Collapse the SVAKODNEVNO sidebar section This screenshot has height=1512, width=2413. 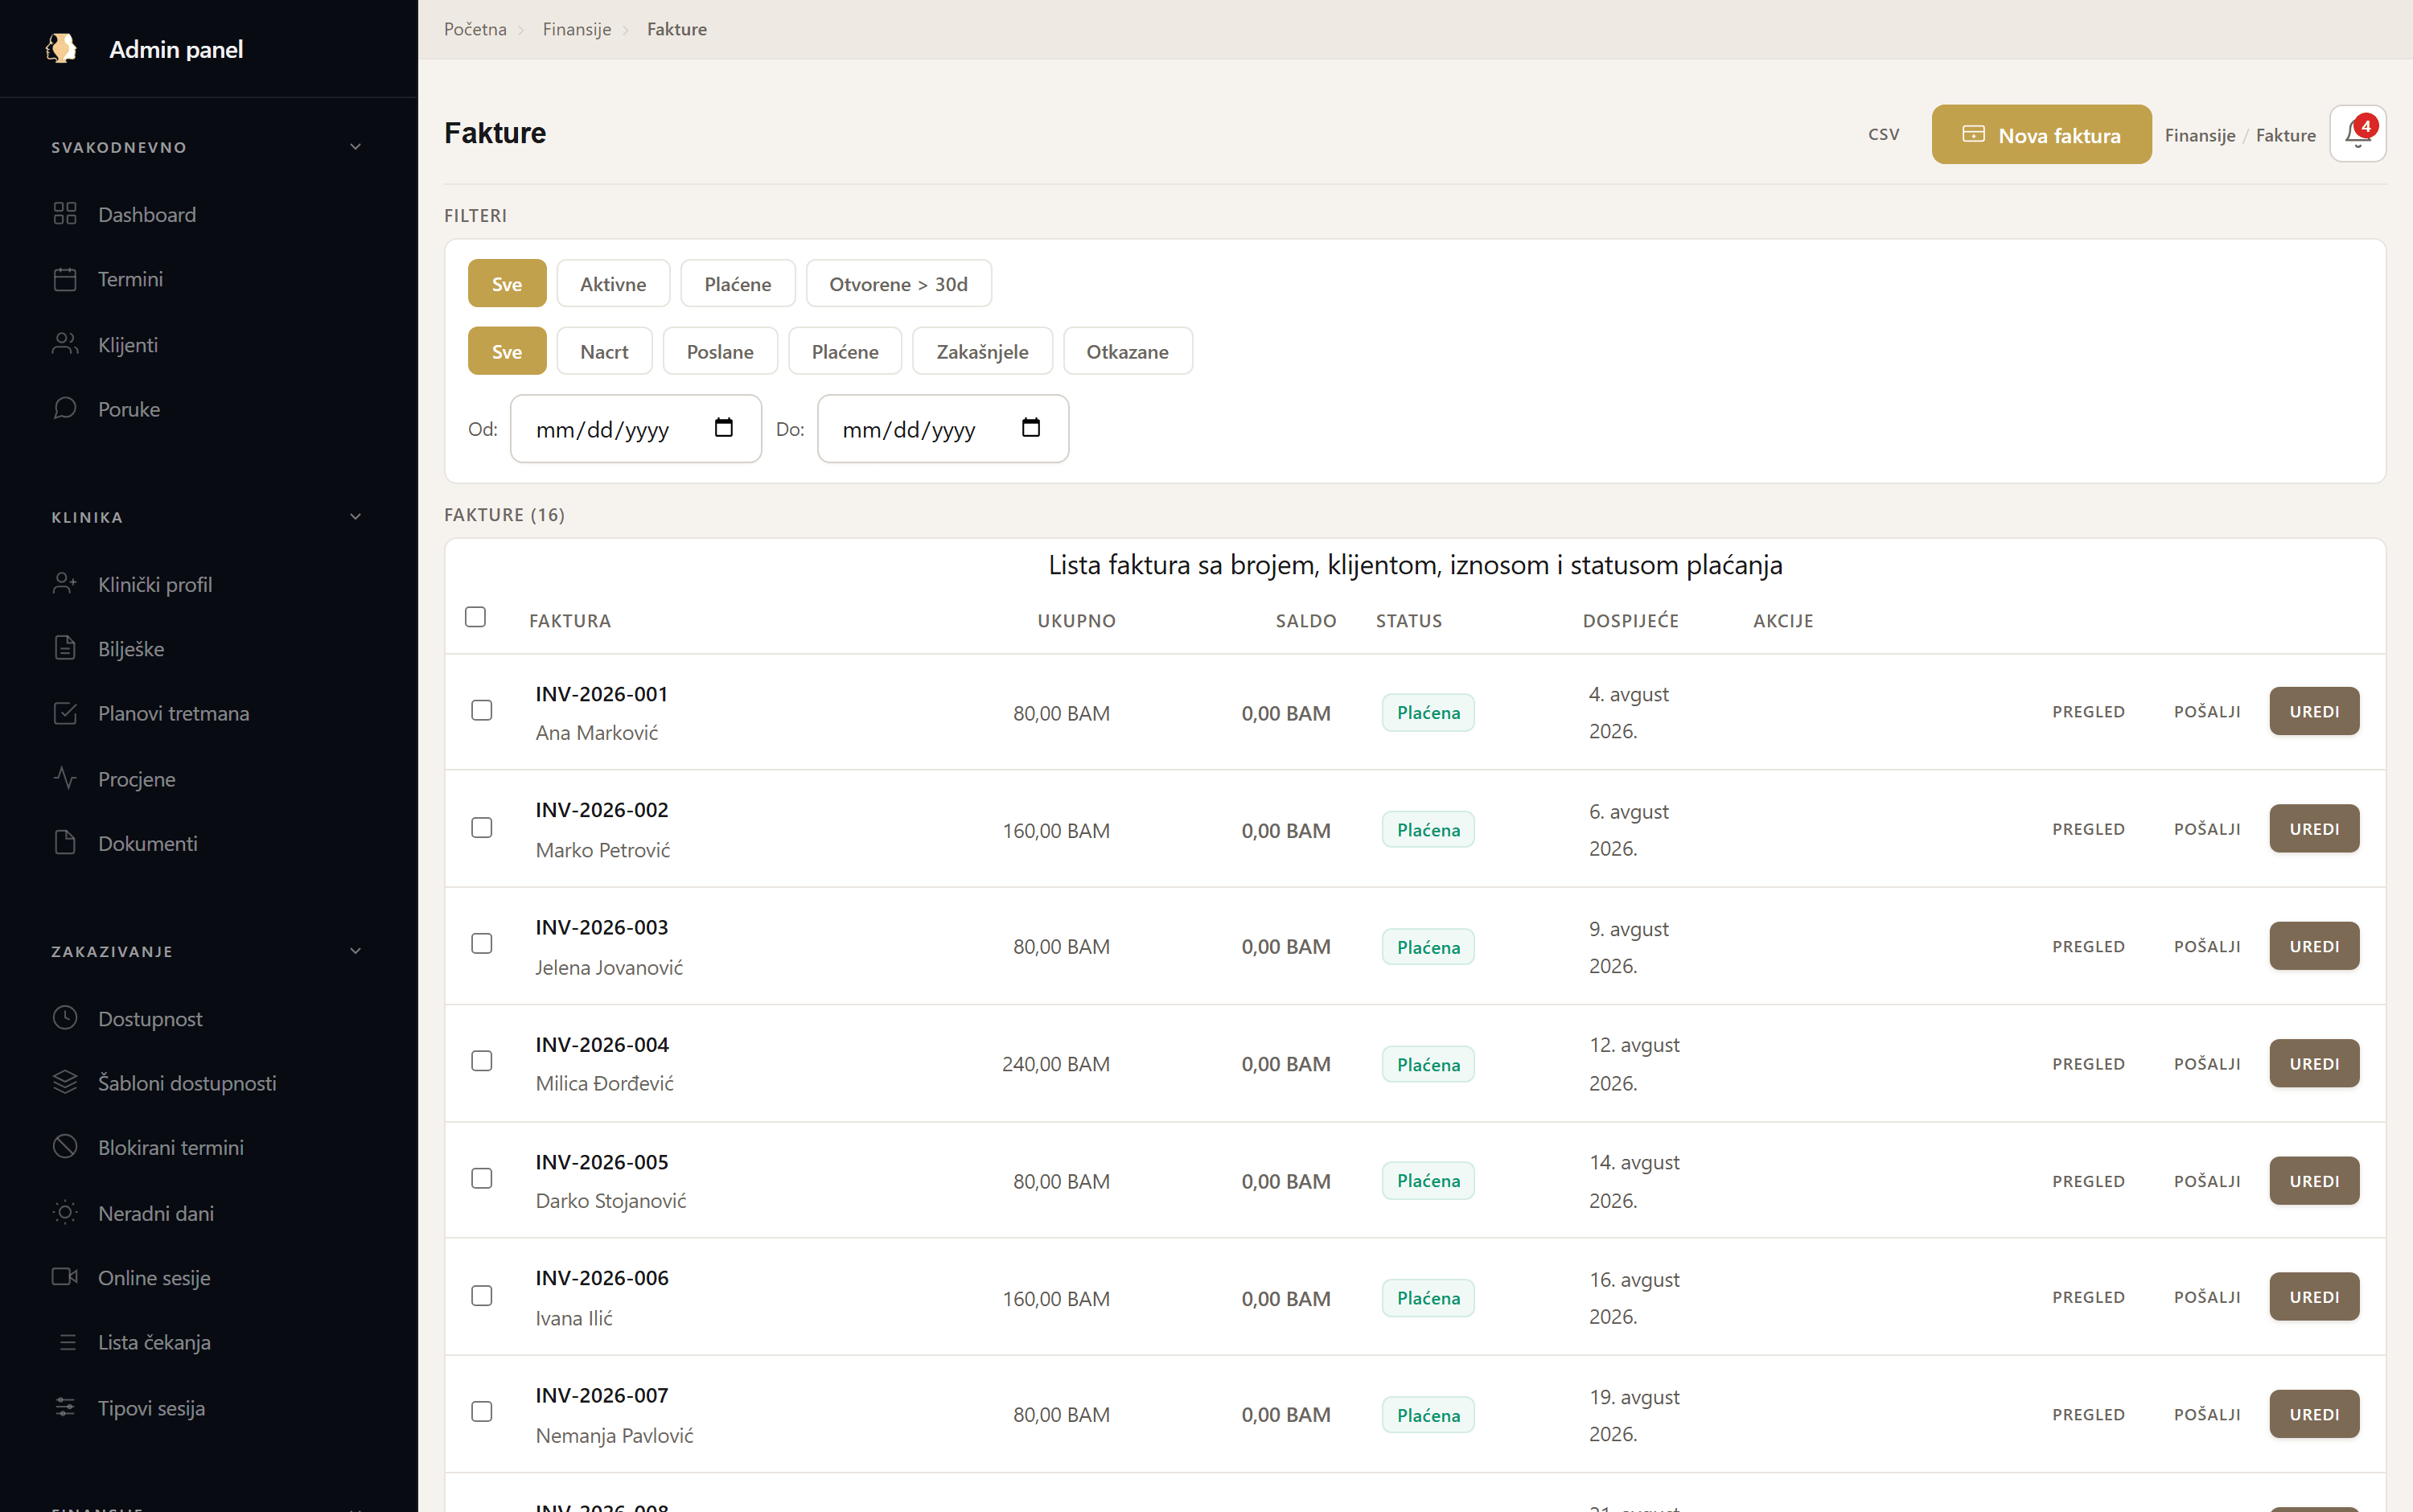coord(355,147)
